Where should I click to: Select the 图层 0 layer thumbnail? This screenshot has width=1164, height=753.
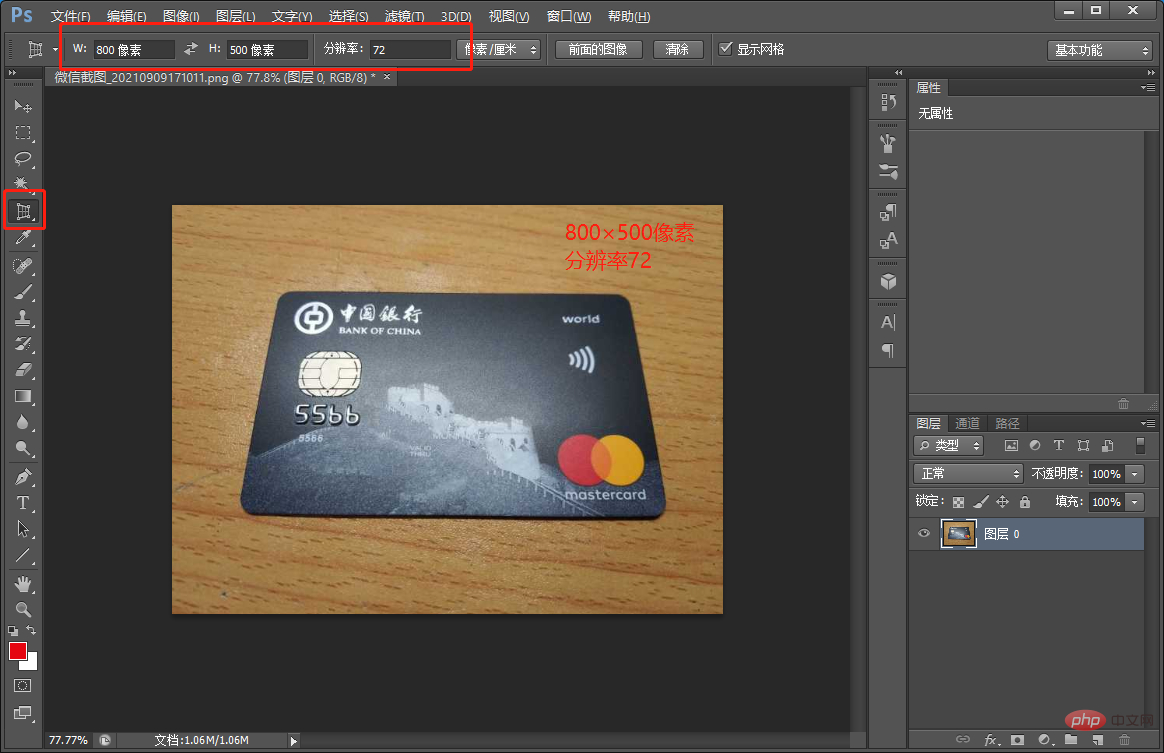click(x=958, y=534)
